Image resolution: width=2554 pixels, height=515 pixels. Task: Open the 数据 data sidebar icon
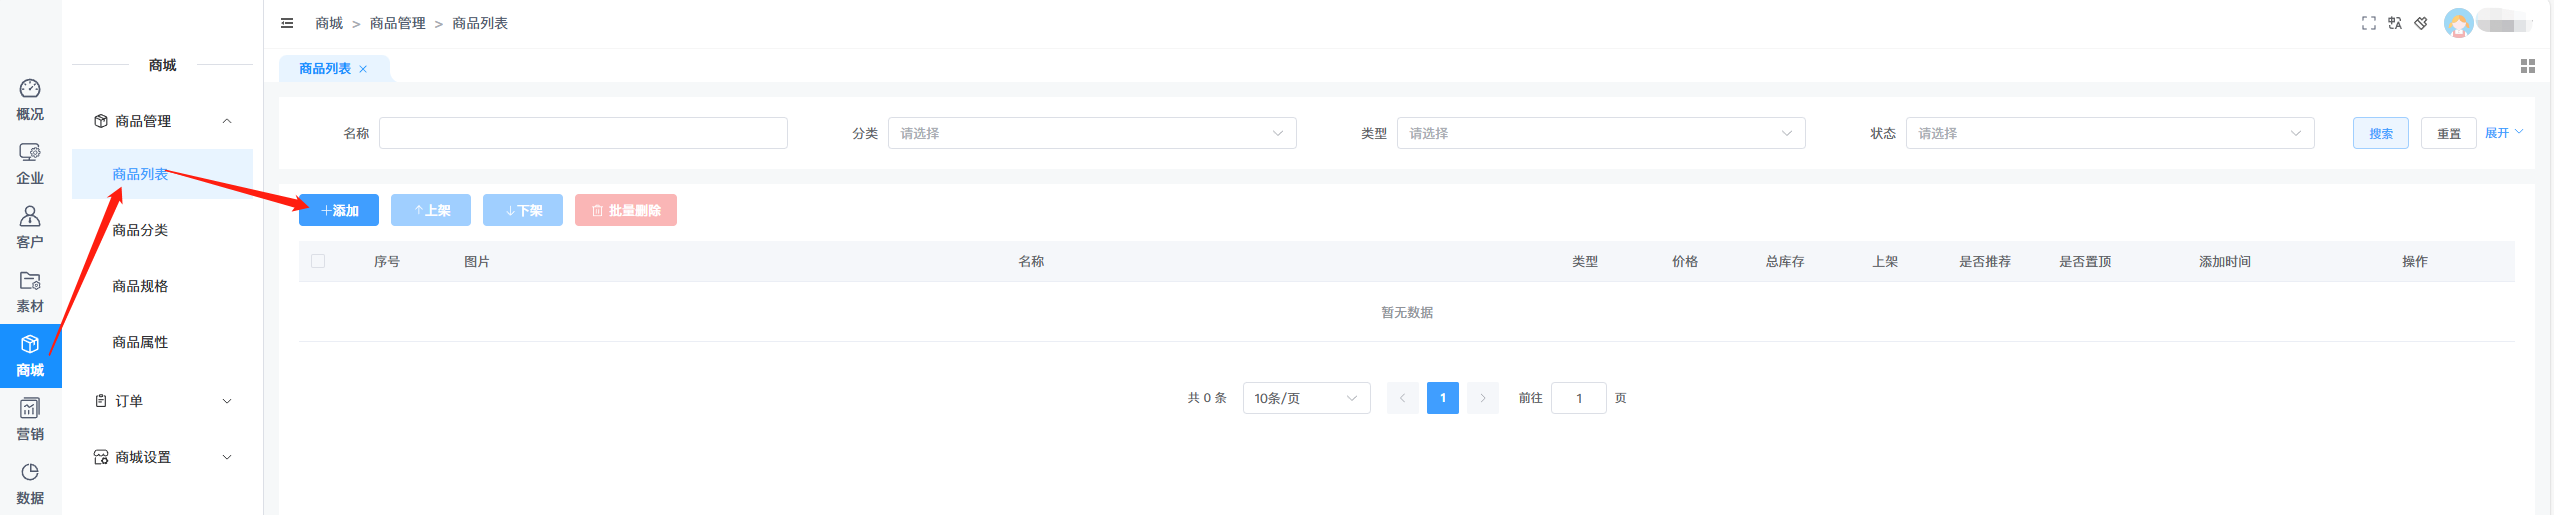click(30, 483)
